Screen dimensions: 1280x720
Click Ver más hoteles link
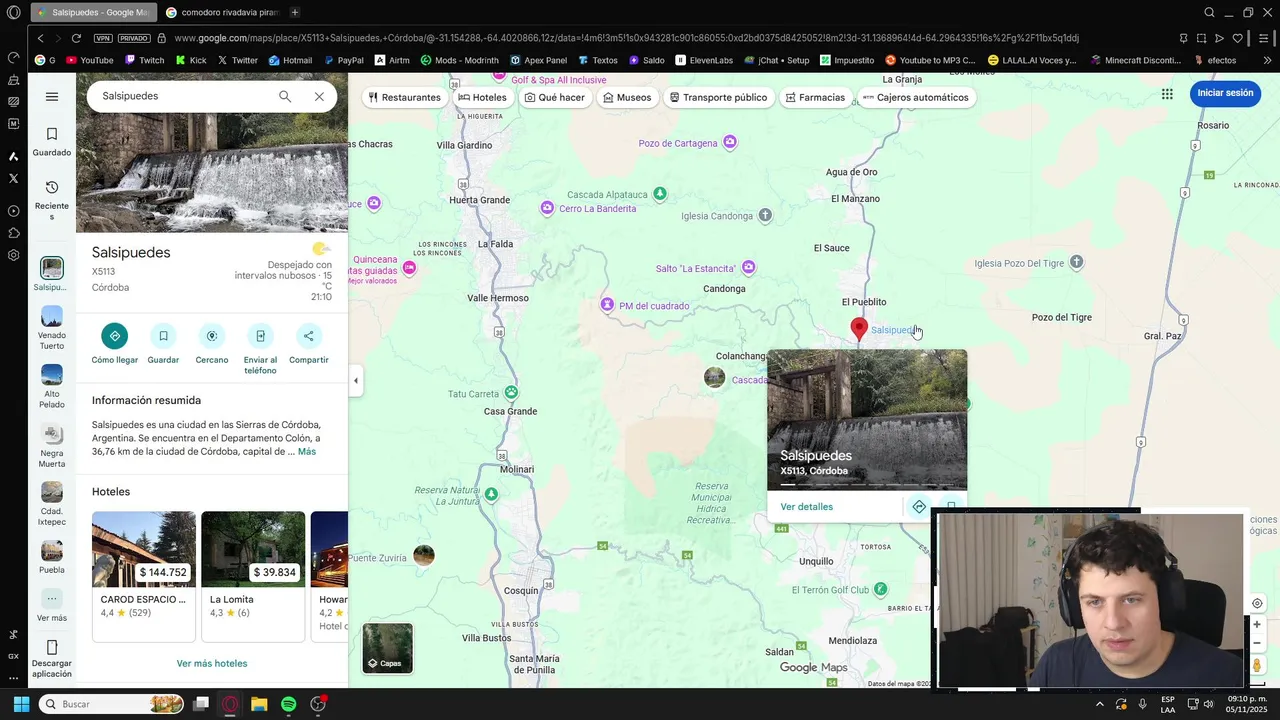click(212, 663)
